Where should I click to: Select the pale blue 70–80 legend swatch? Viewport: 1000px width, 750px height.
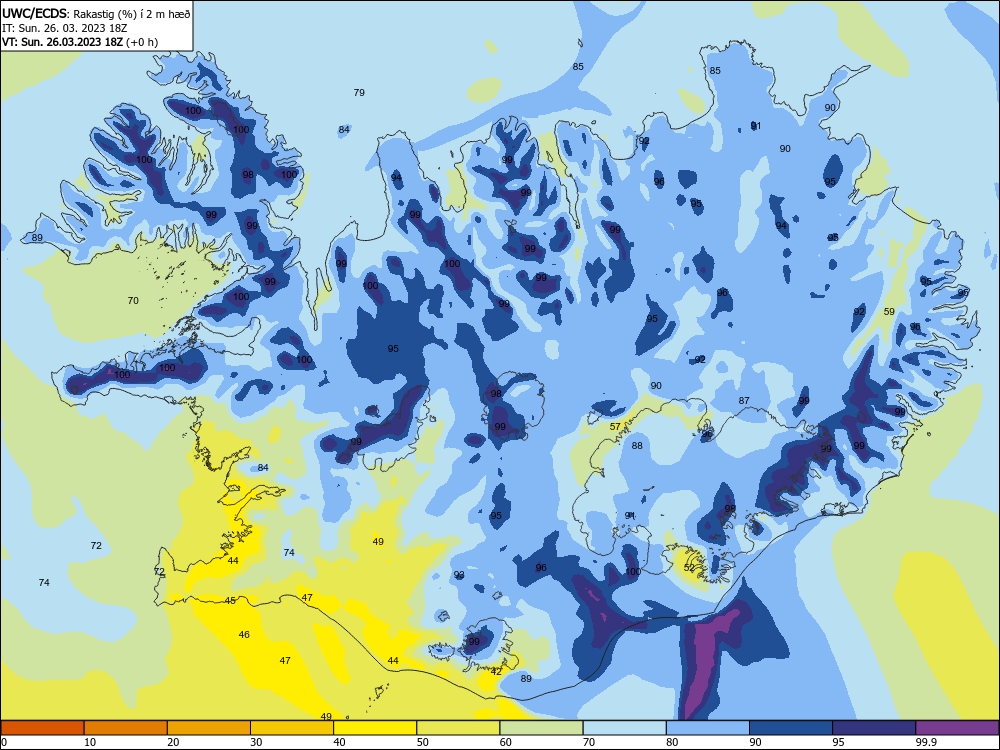(x=624, y=728)
